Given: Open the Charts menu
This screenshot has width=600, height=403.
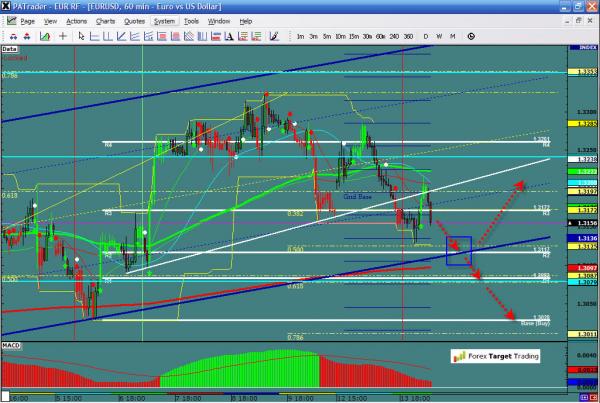Looking at the screenshot, I should coord(105,20).
